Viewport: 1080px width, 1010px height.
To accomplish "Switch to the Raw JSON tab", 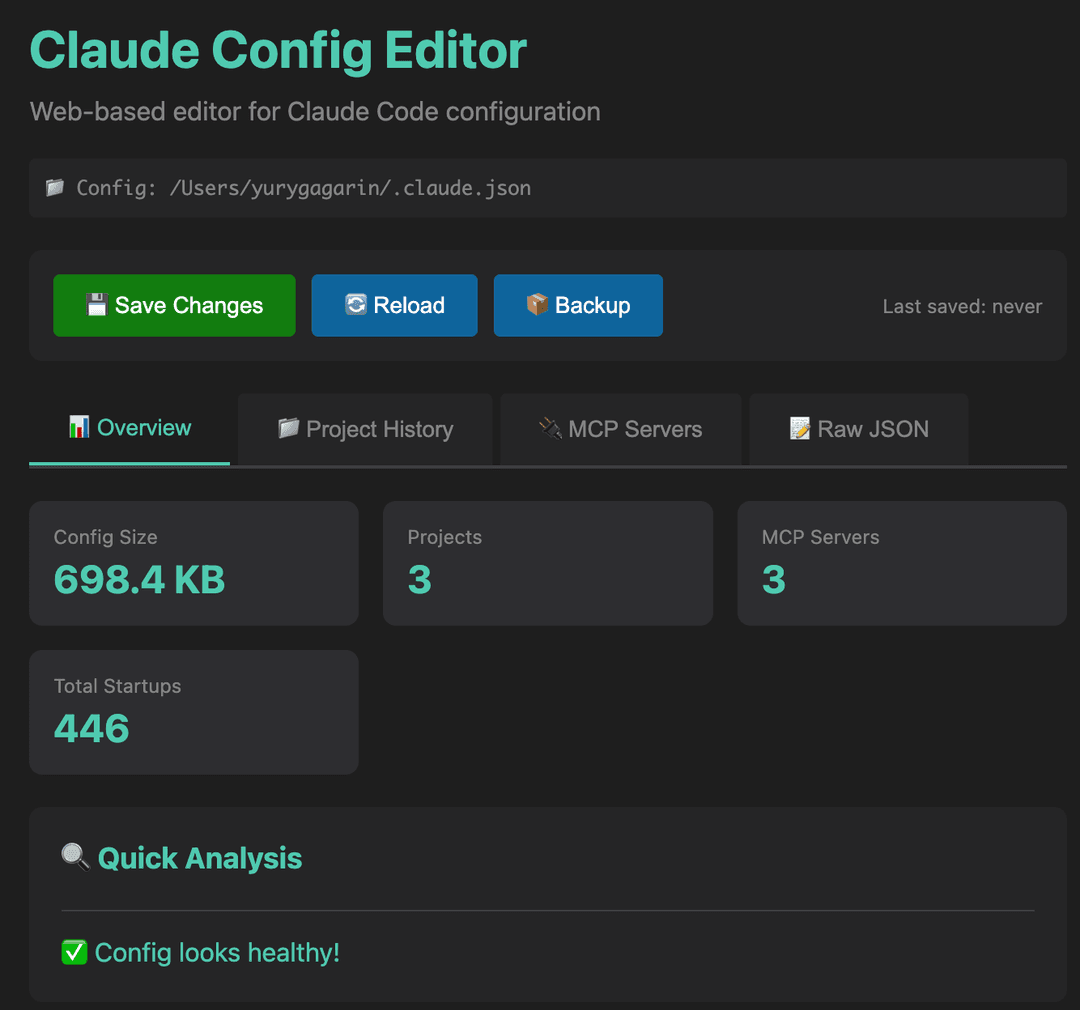I will pos(859,429).
